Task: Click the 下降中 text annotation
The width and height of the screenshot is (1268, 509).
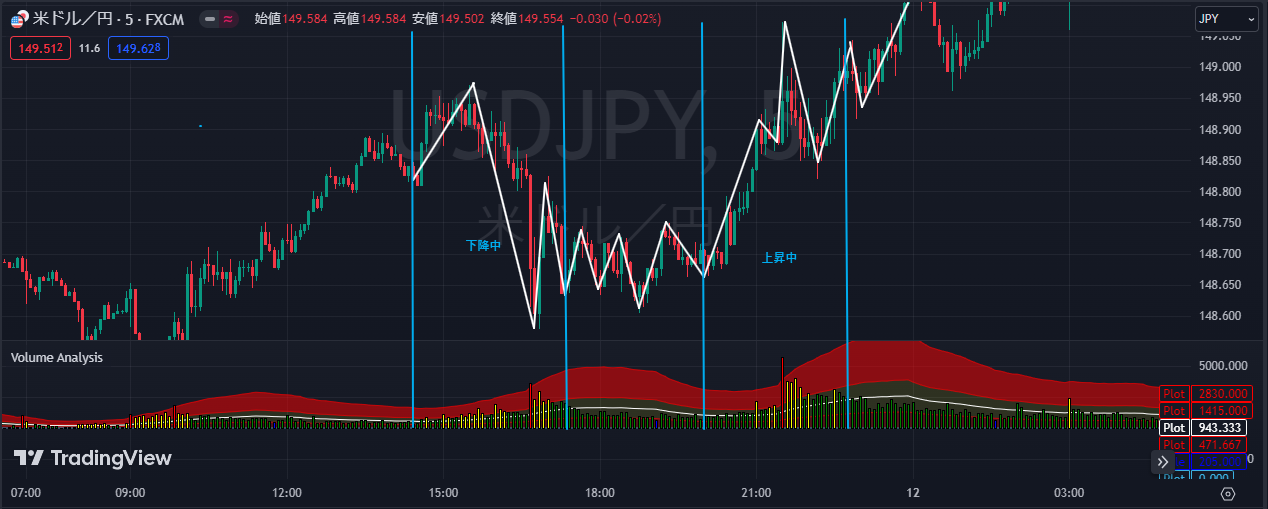Action: [x=483, y=245]
